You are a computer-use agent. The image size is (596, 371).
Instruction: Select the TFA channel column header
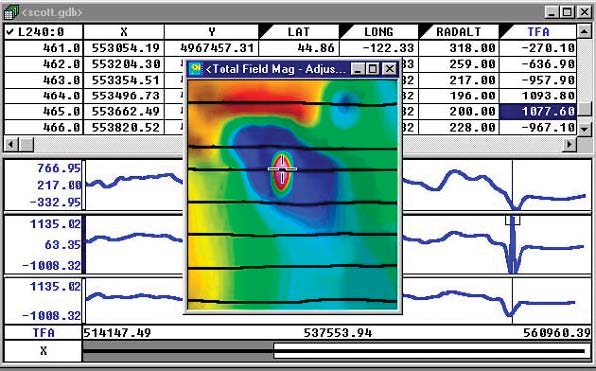(538, 32)
